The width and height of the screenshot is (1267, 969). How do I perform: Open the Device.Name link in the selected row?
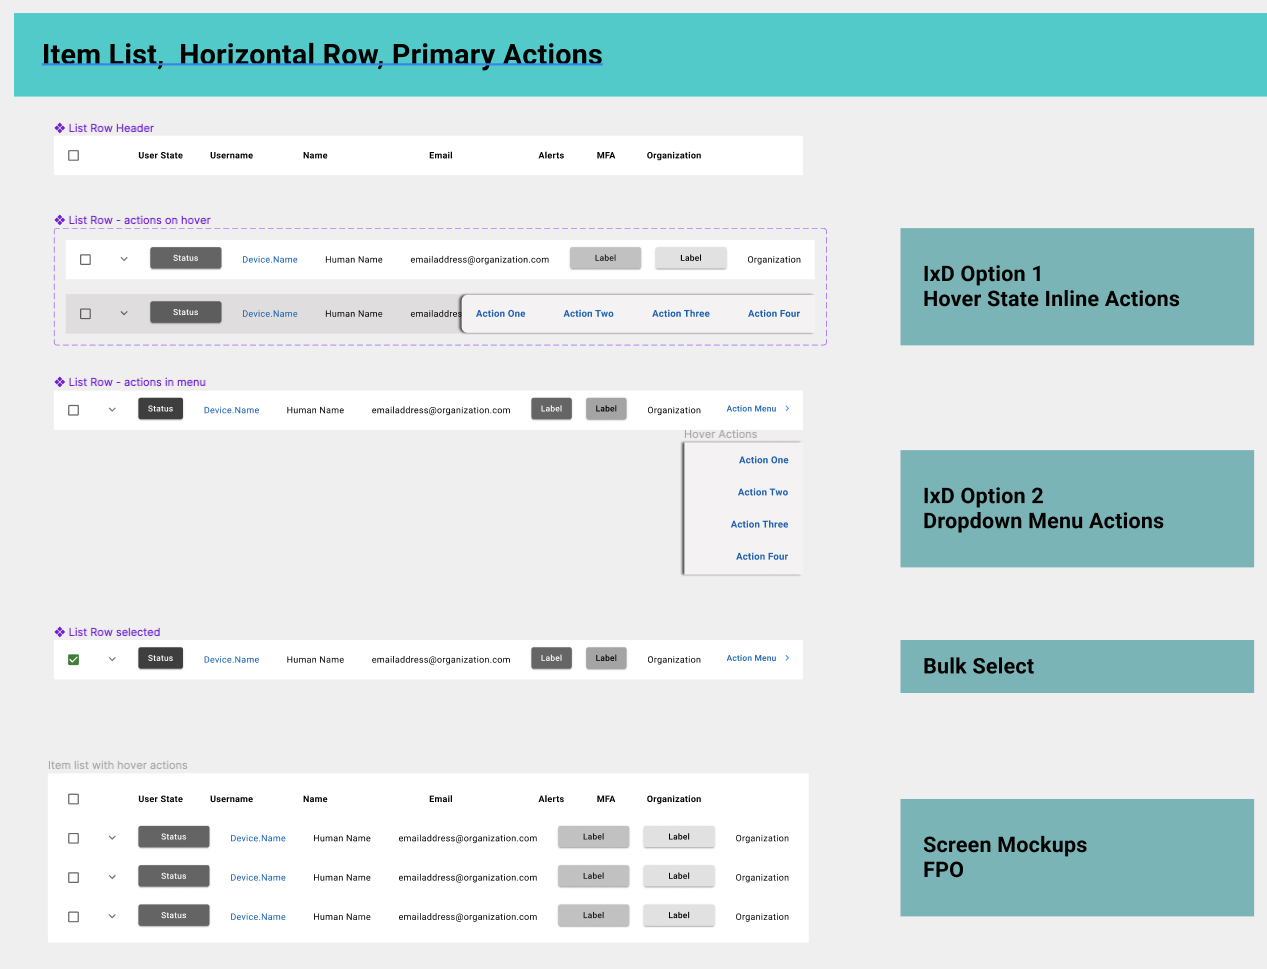231,659
